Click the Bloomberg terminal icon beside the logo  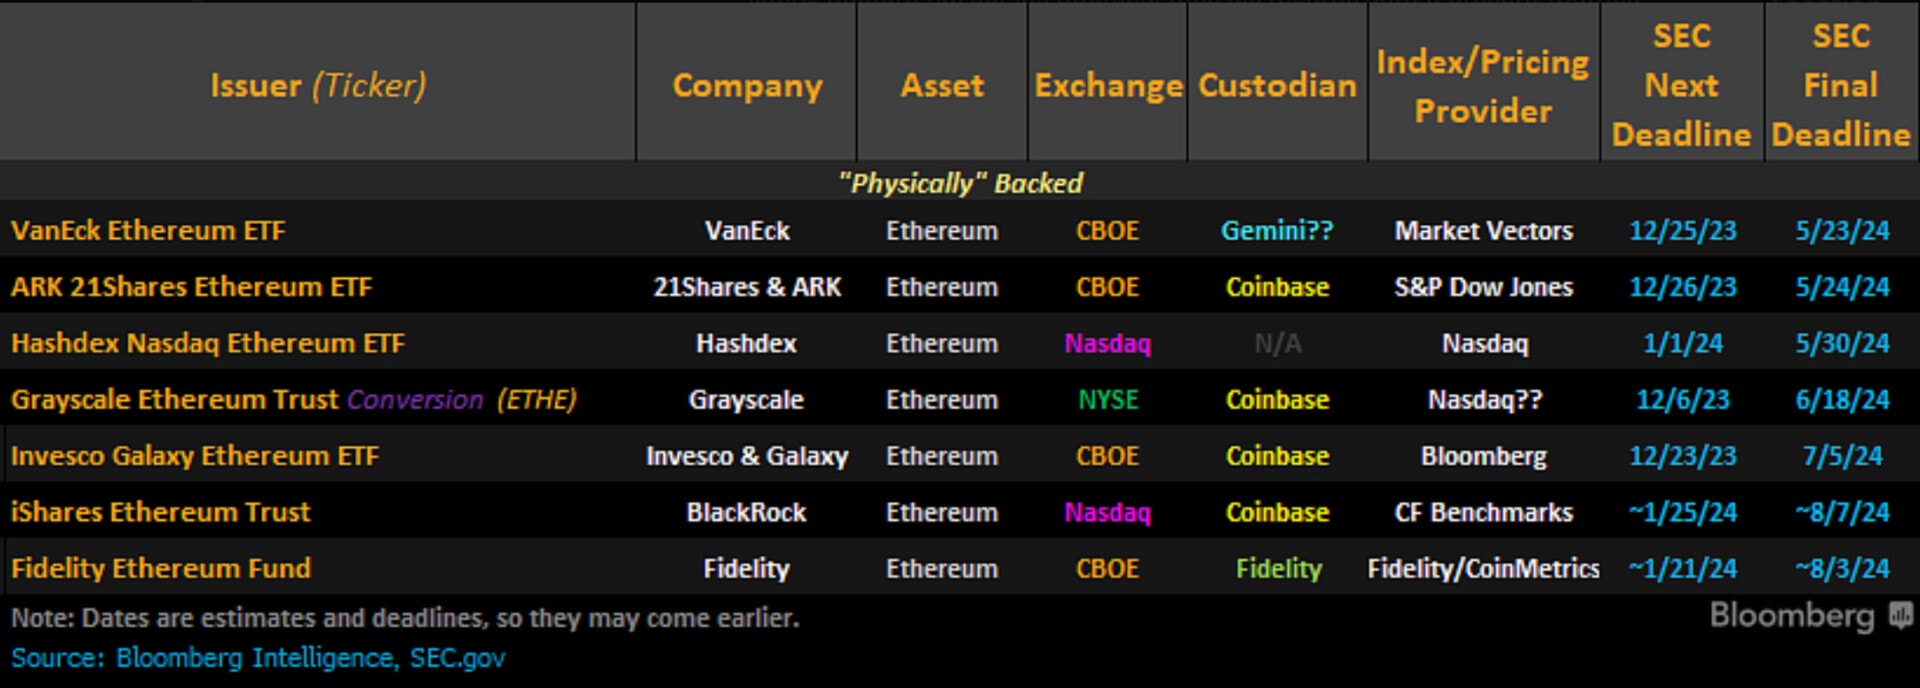[1900, 616]
